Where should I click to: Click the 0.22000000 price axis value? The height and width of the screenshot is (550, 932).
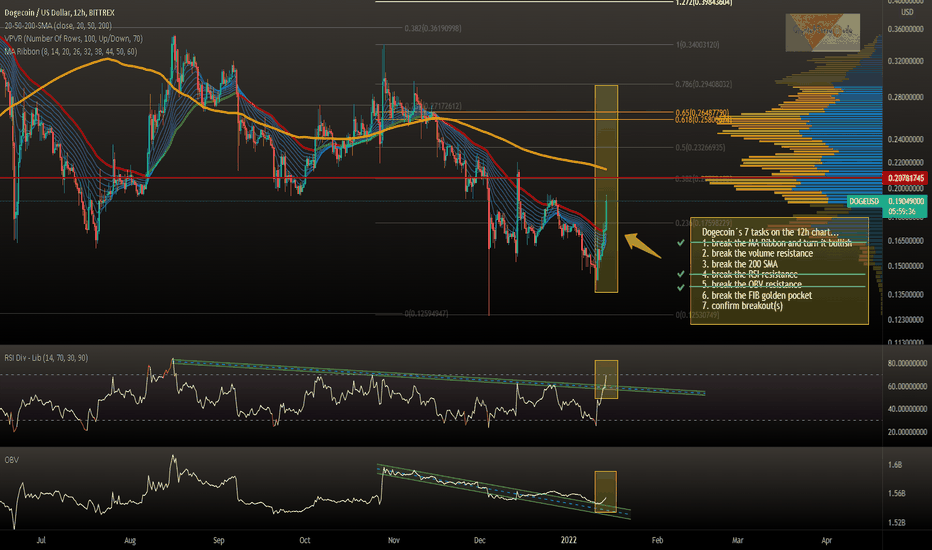click(x=906, y=162)
